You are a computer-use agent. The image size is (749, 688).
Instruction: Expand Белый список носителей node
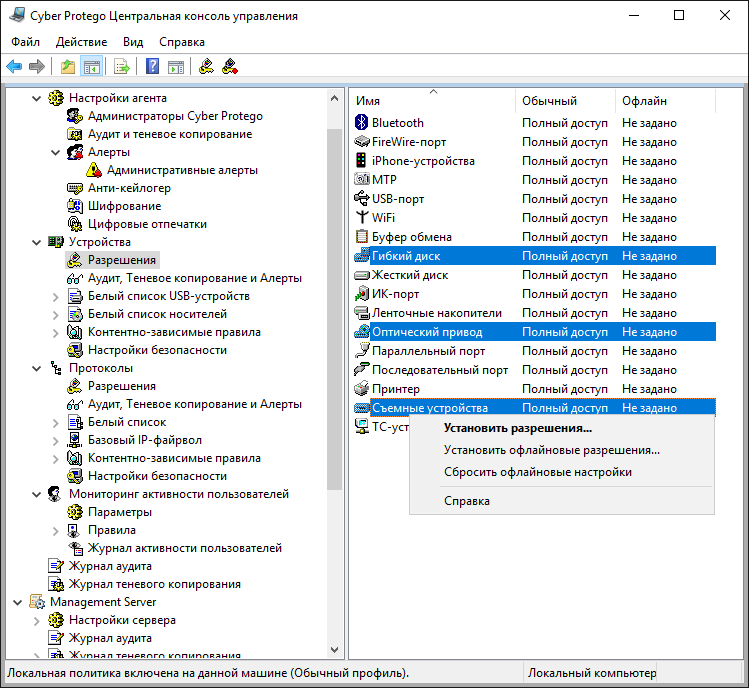(55, 315)
